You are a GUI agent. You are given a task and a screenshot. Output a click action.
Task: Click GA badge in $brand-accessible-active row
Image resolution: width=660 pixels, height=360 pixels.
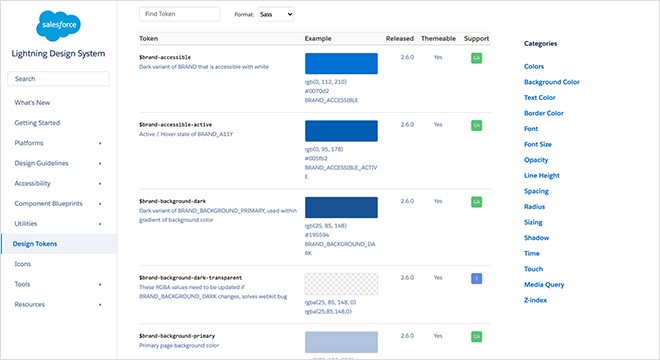pyautogui.click(x=476, y=125)
